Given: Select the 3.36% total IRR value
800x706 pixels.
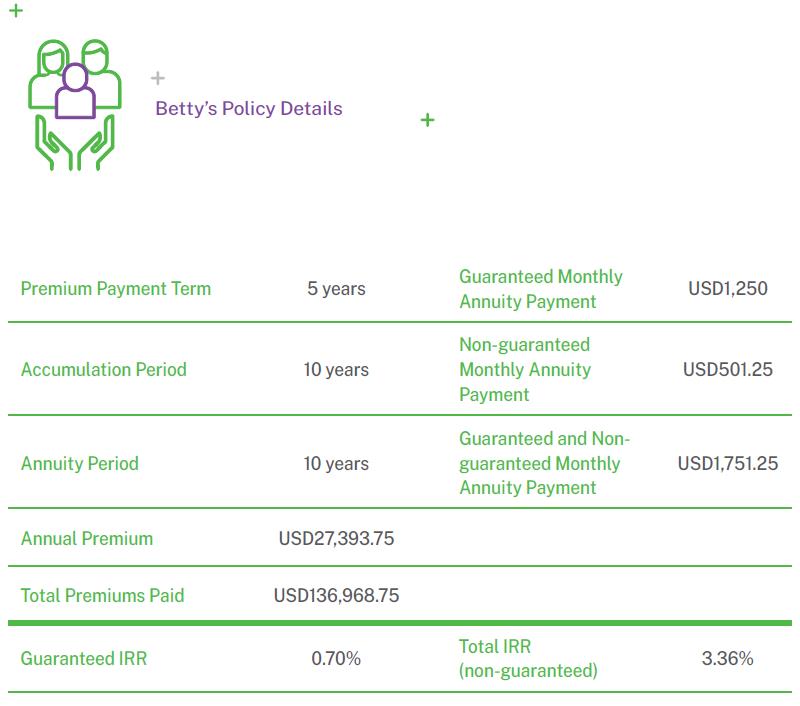Looking at the screenshot, I should 728,658.
